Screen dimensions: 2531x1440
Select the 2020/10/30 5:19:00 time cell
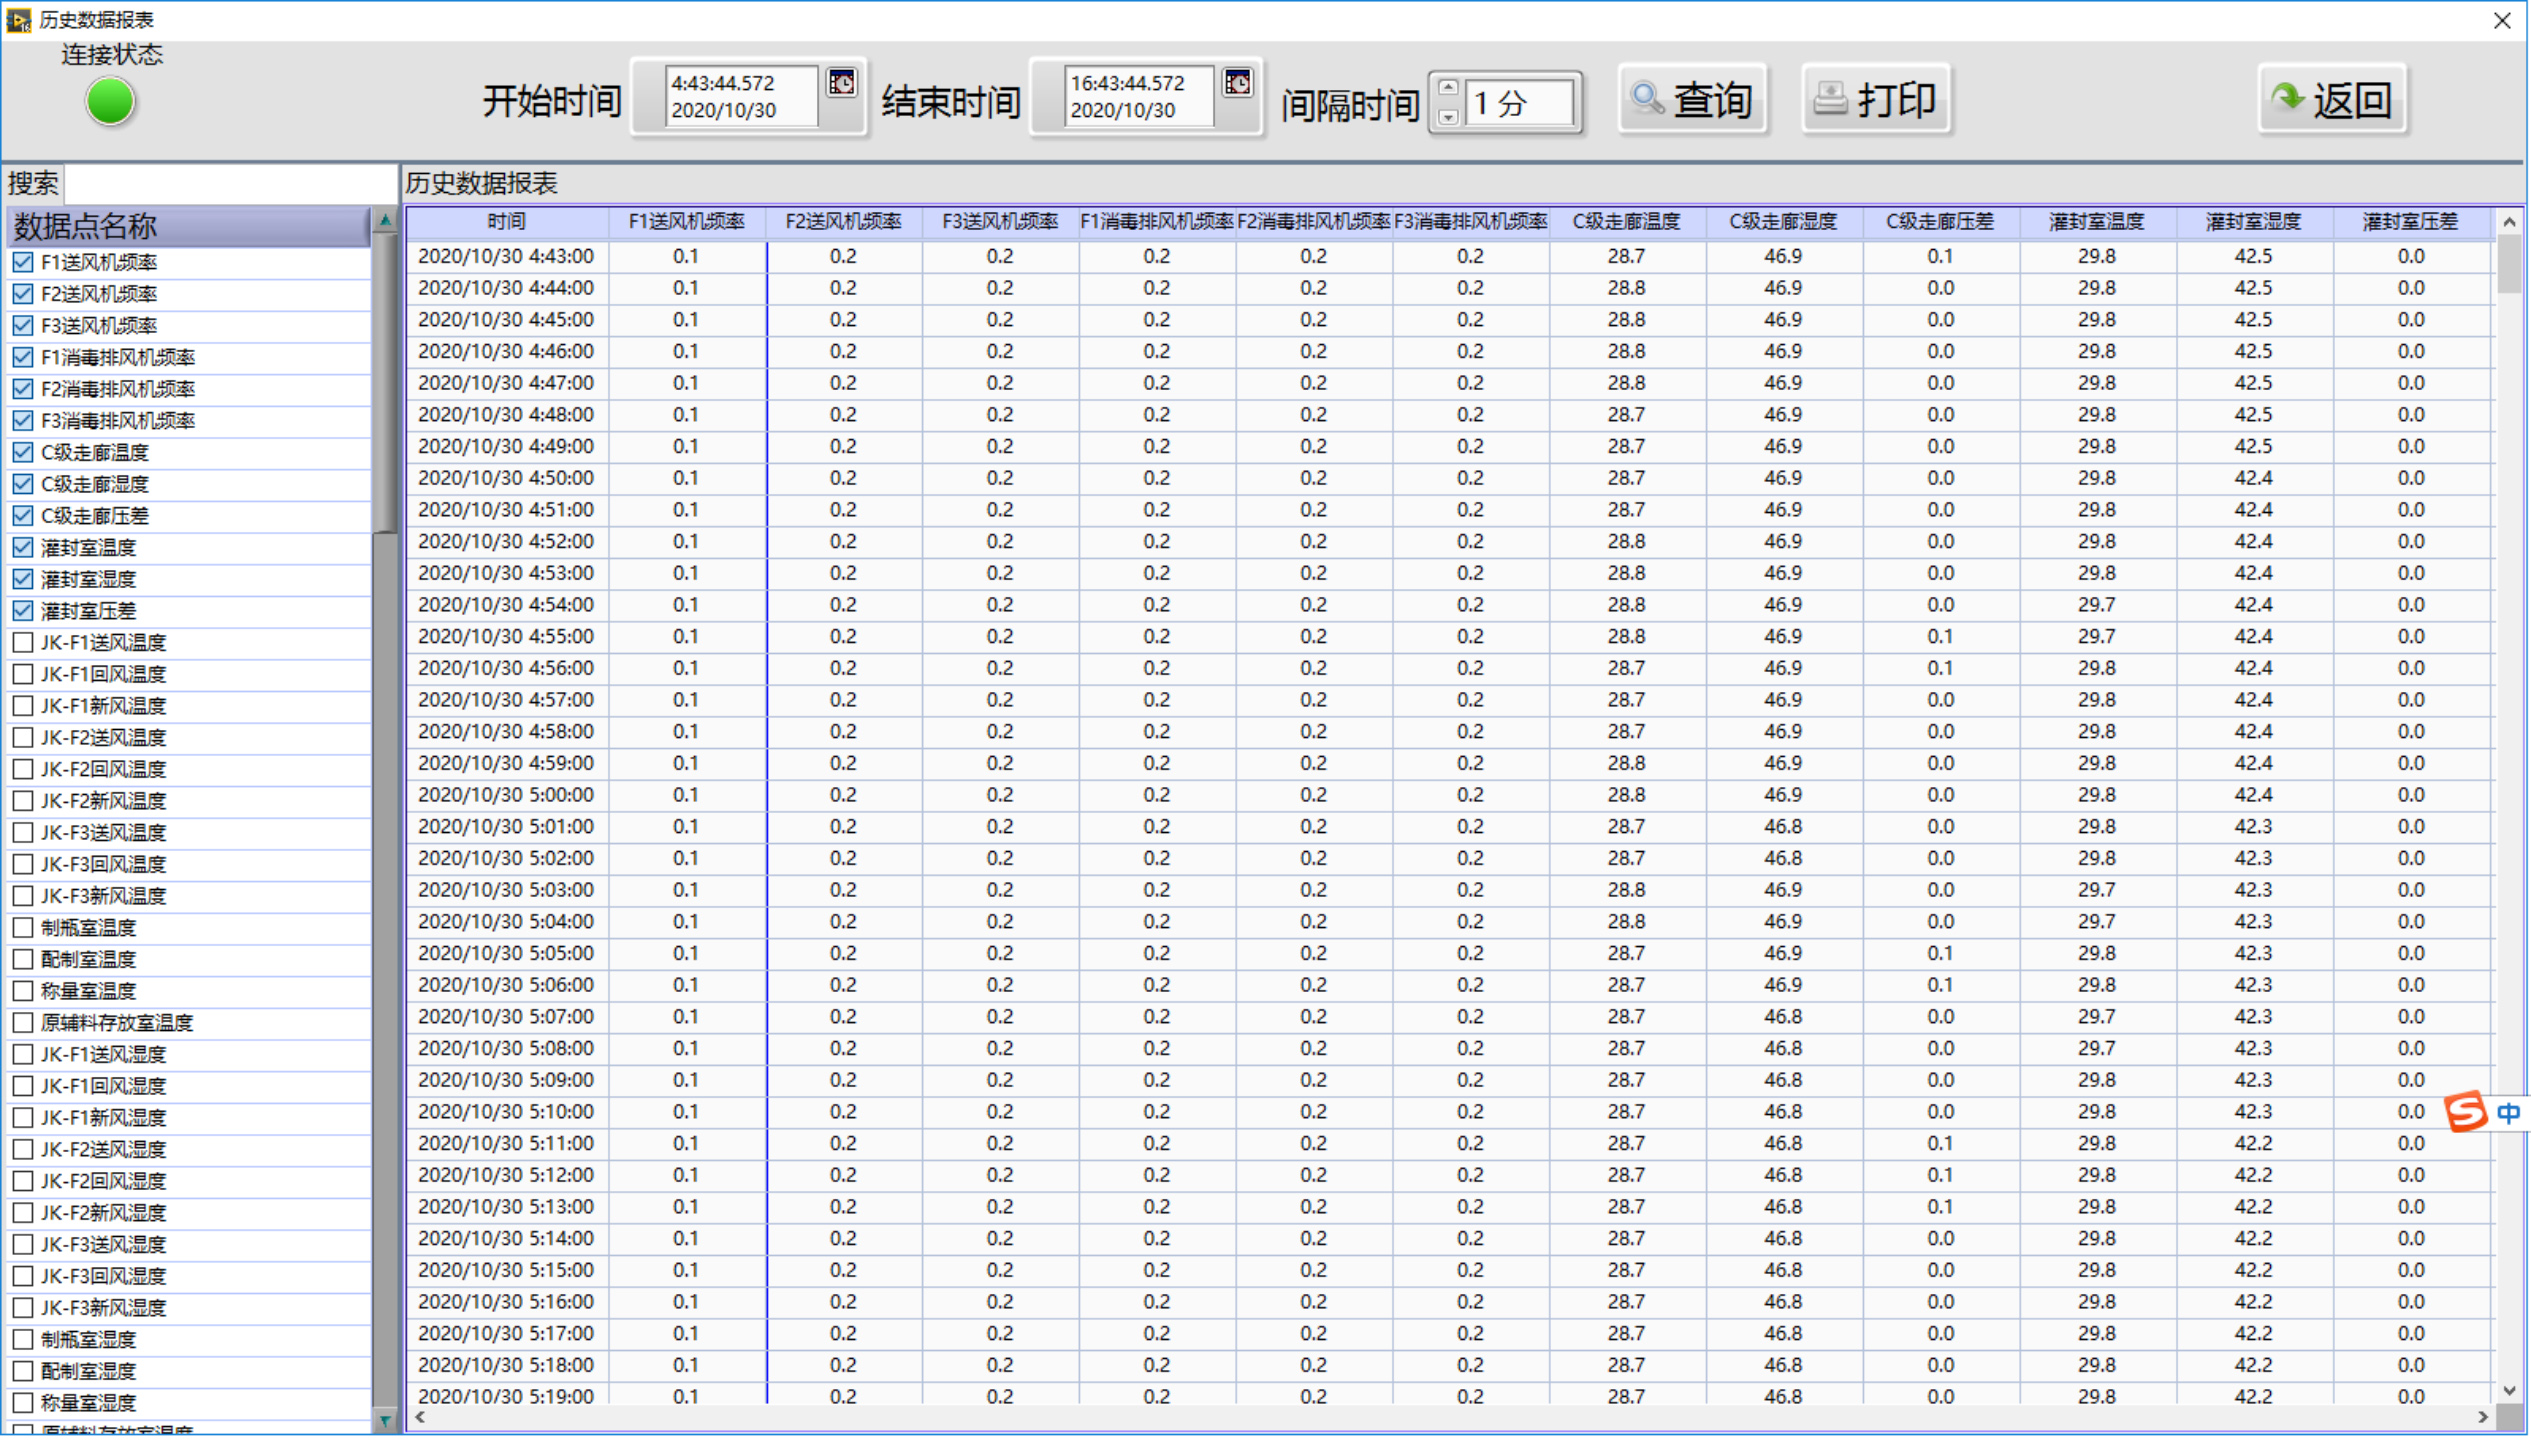(506, 1397)
